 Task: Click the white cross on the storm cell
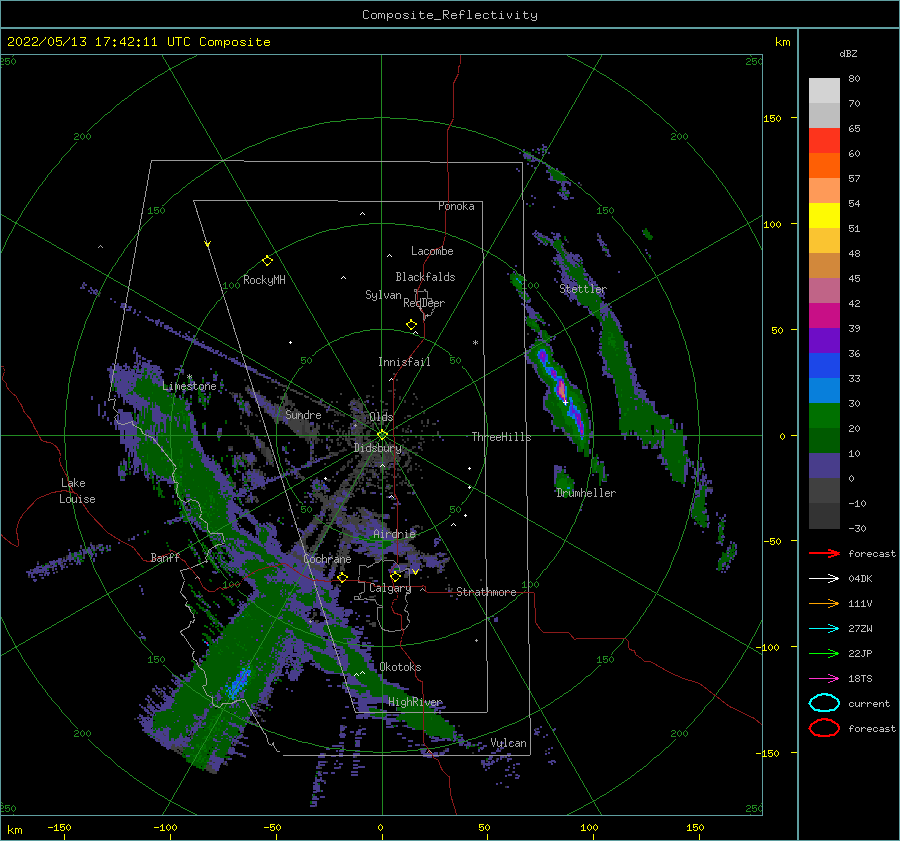(x=565, y=402)
